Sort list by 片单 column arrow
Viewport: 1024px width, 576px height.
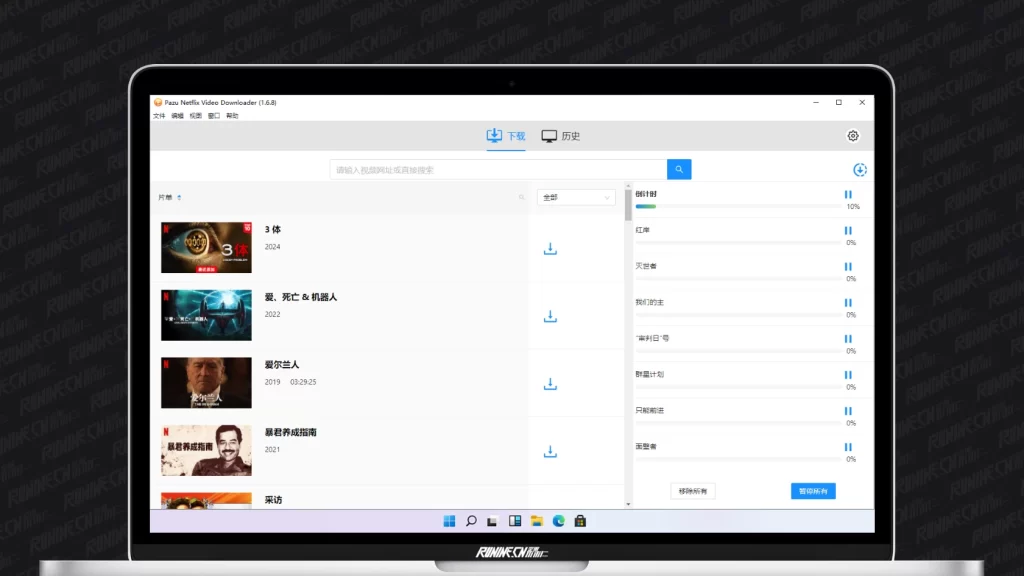[x=179, y=198]
